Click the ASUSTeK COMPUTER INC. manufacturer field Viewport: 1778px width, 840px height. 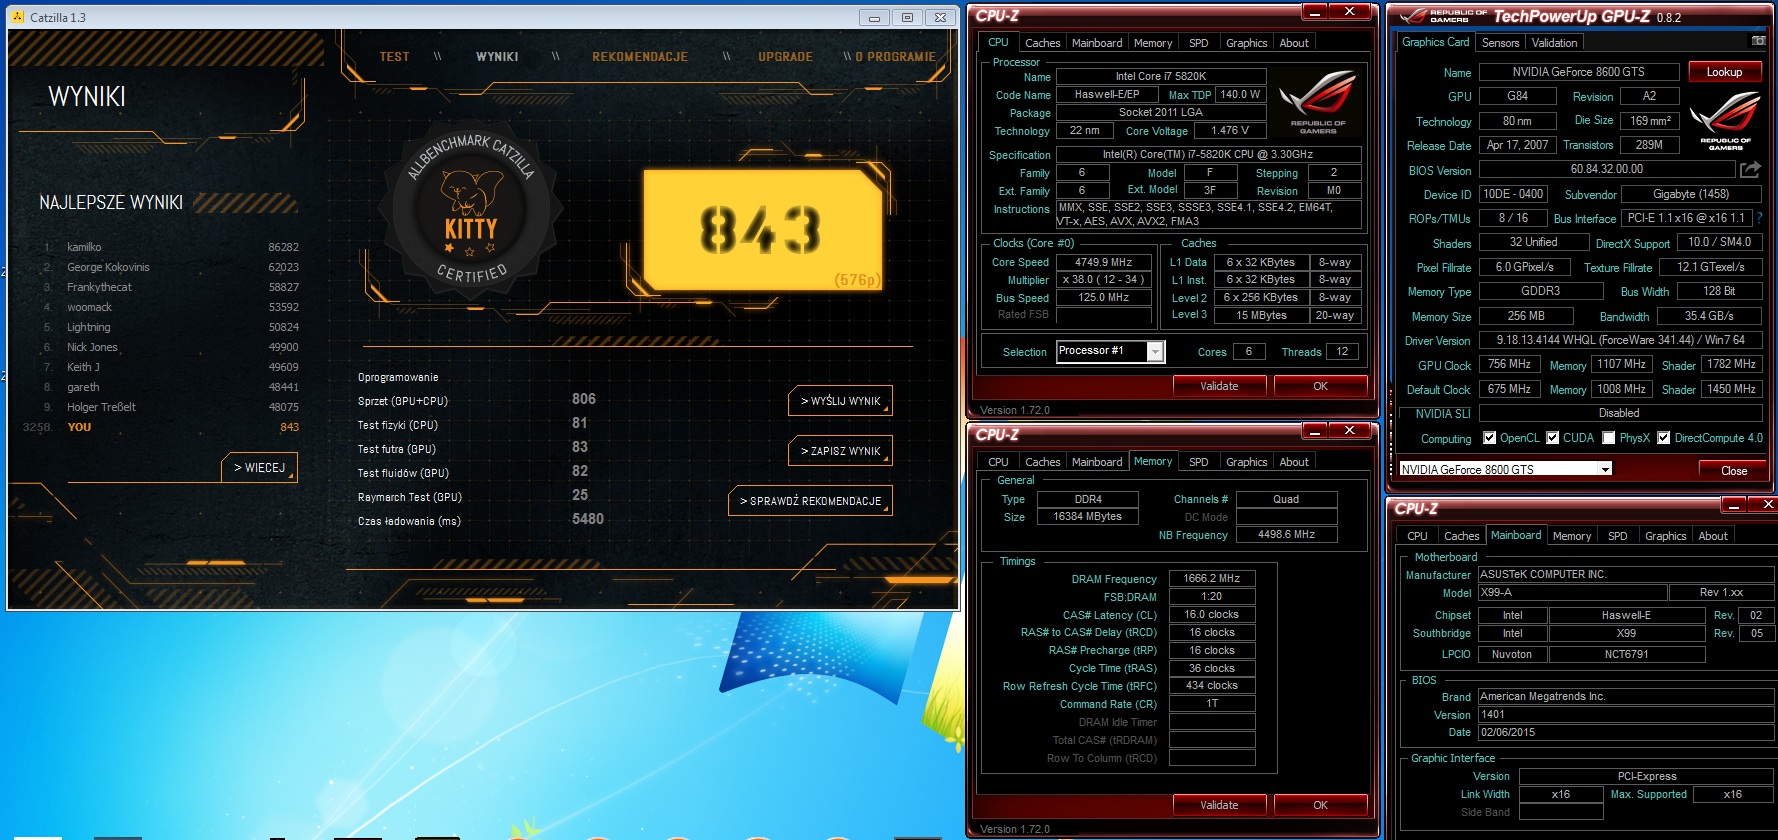pos(1625,574)
